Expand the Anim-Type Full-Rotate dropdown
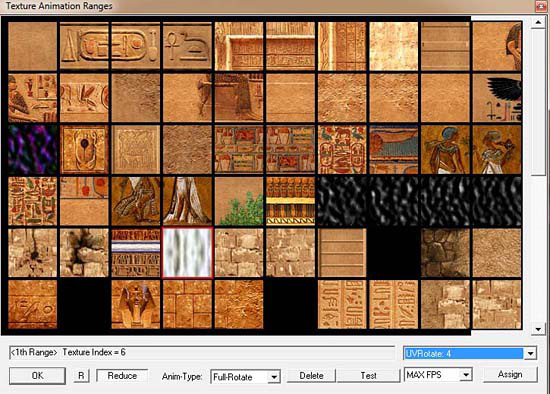The image size is (550, 394). tap(274, 377)
